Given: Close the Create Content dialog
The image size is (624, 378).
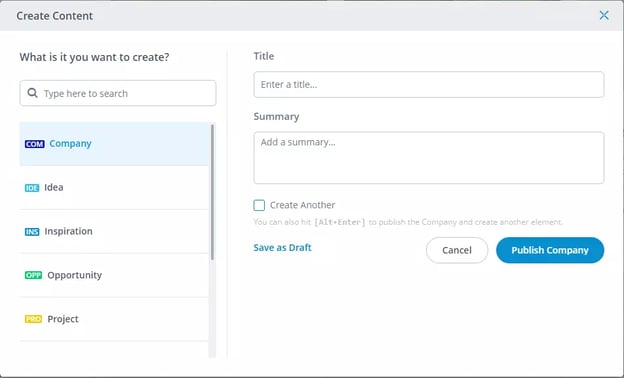Looking at the screenshot, I should point(604,16).
